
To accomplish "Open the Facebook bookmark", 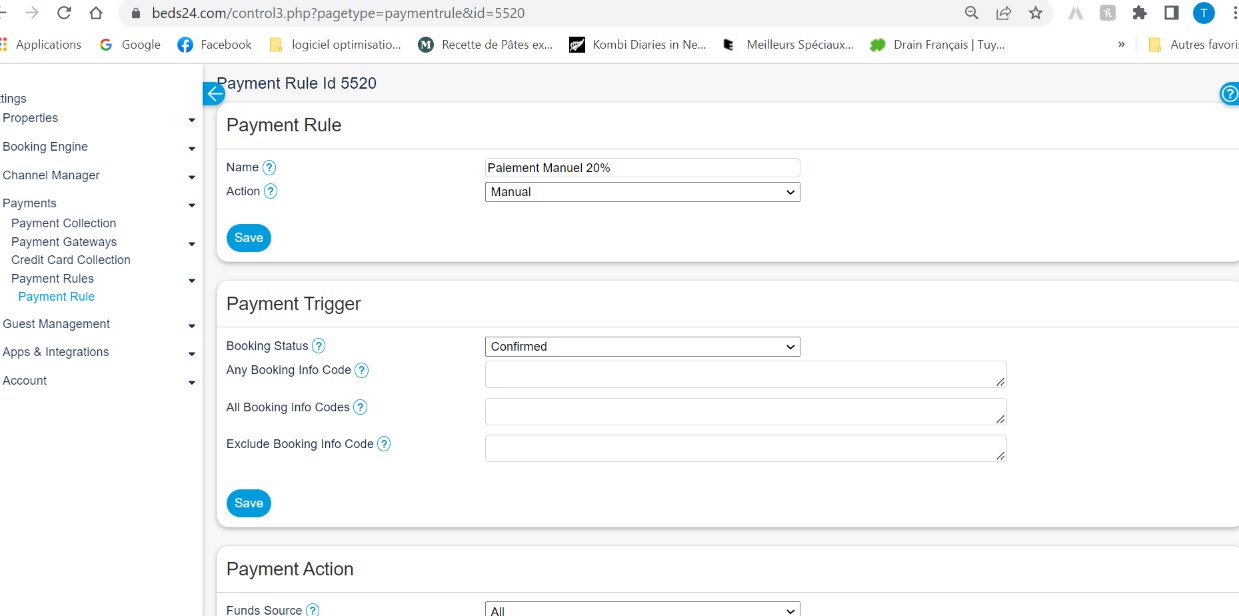I will (214, 44).
